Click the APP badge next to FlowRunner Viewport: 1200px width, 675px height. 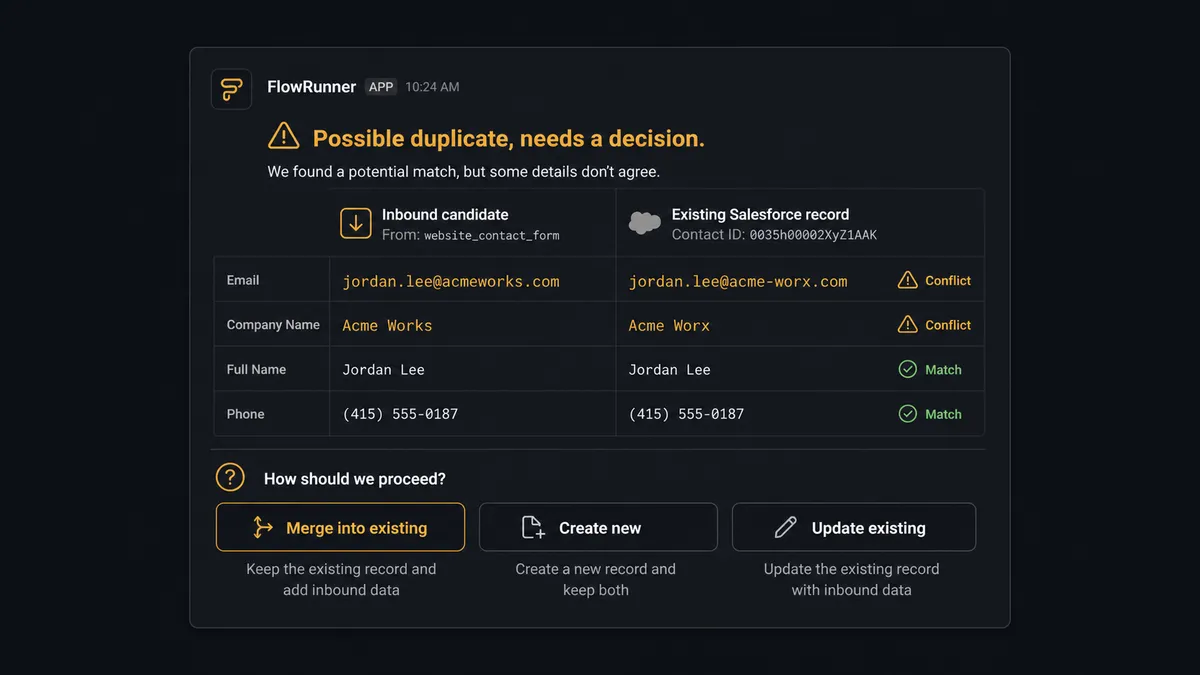click(380, 87)
